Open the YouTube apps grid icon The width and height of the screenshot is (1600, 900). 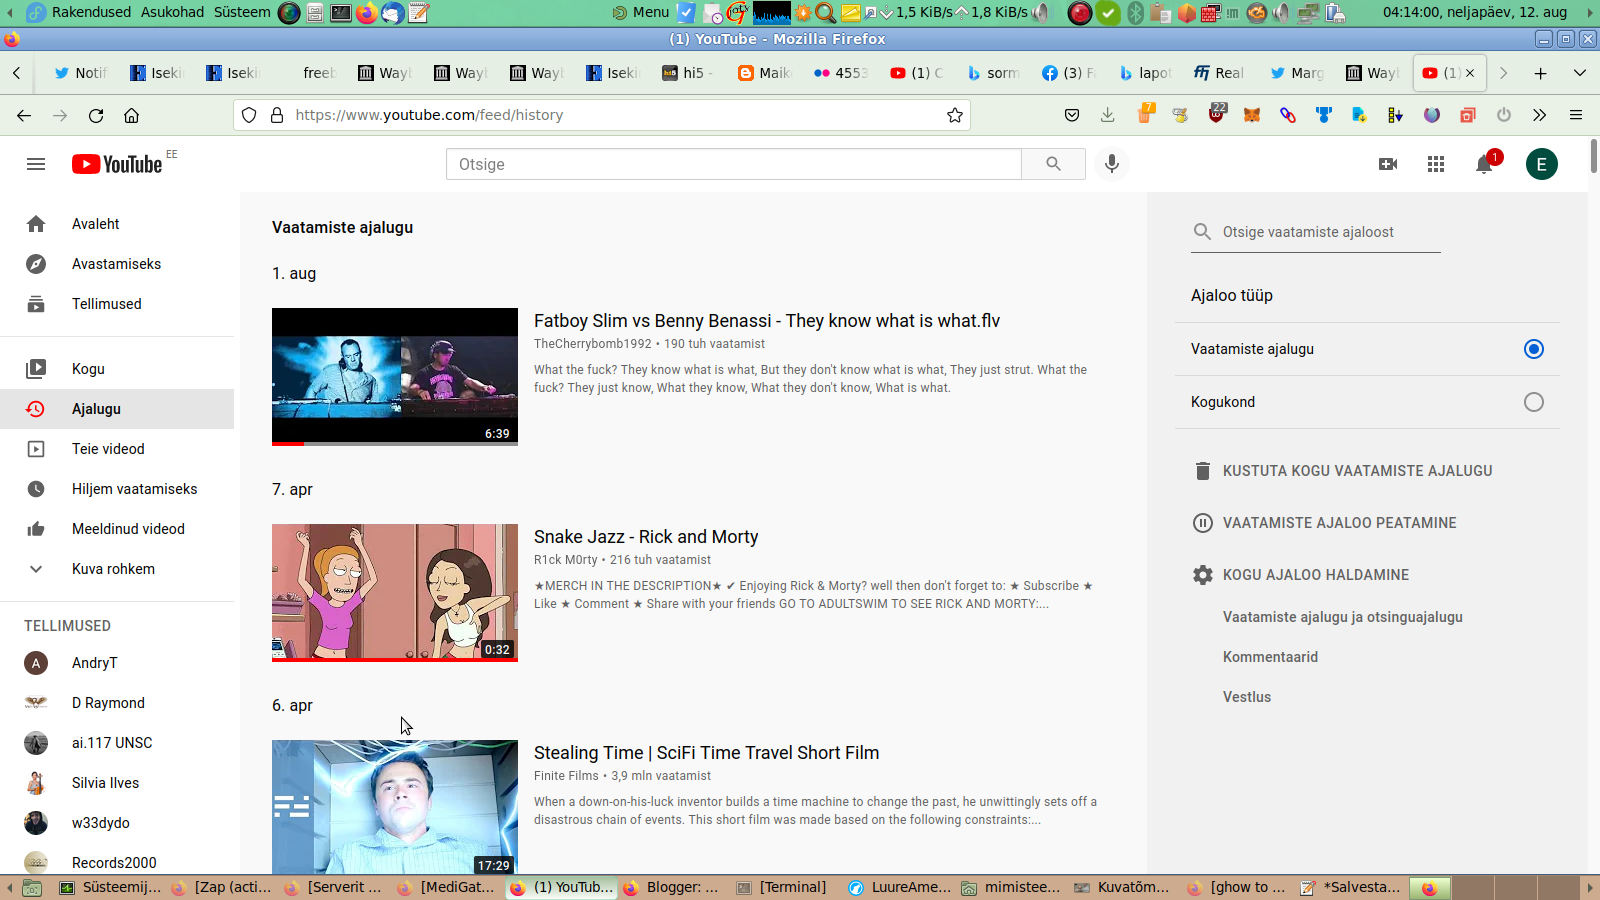(x=1435, y=164)
